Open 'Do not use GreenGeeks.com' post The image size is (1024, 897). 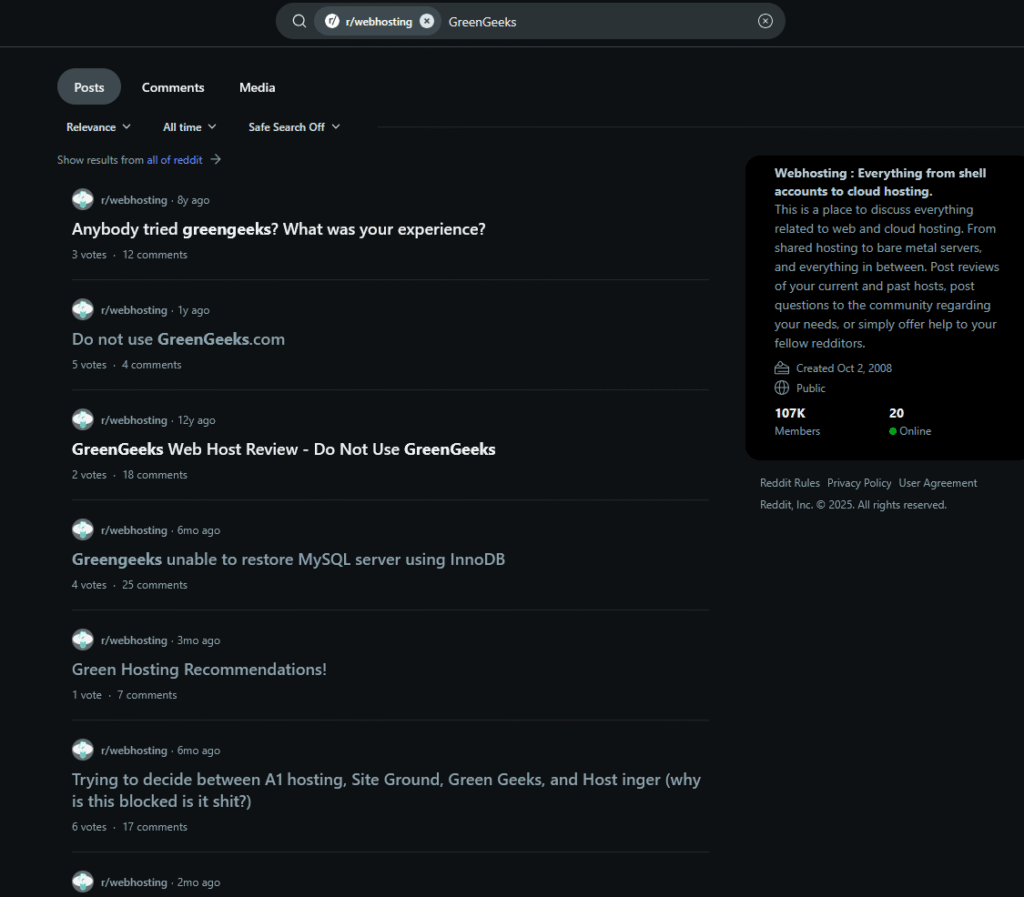[x=178, y=339]
